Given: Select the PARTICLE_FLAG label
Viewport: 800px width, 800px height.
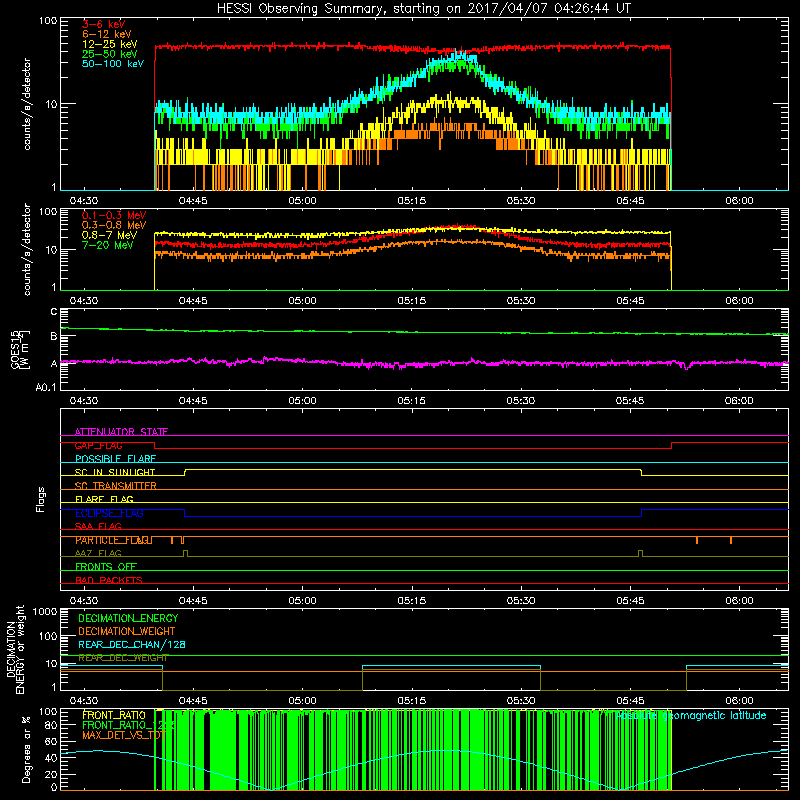Looking at the screenshot, I should point(113,540).
